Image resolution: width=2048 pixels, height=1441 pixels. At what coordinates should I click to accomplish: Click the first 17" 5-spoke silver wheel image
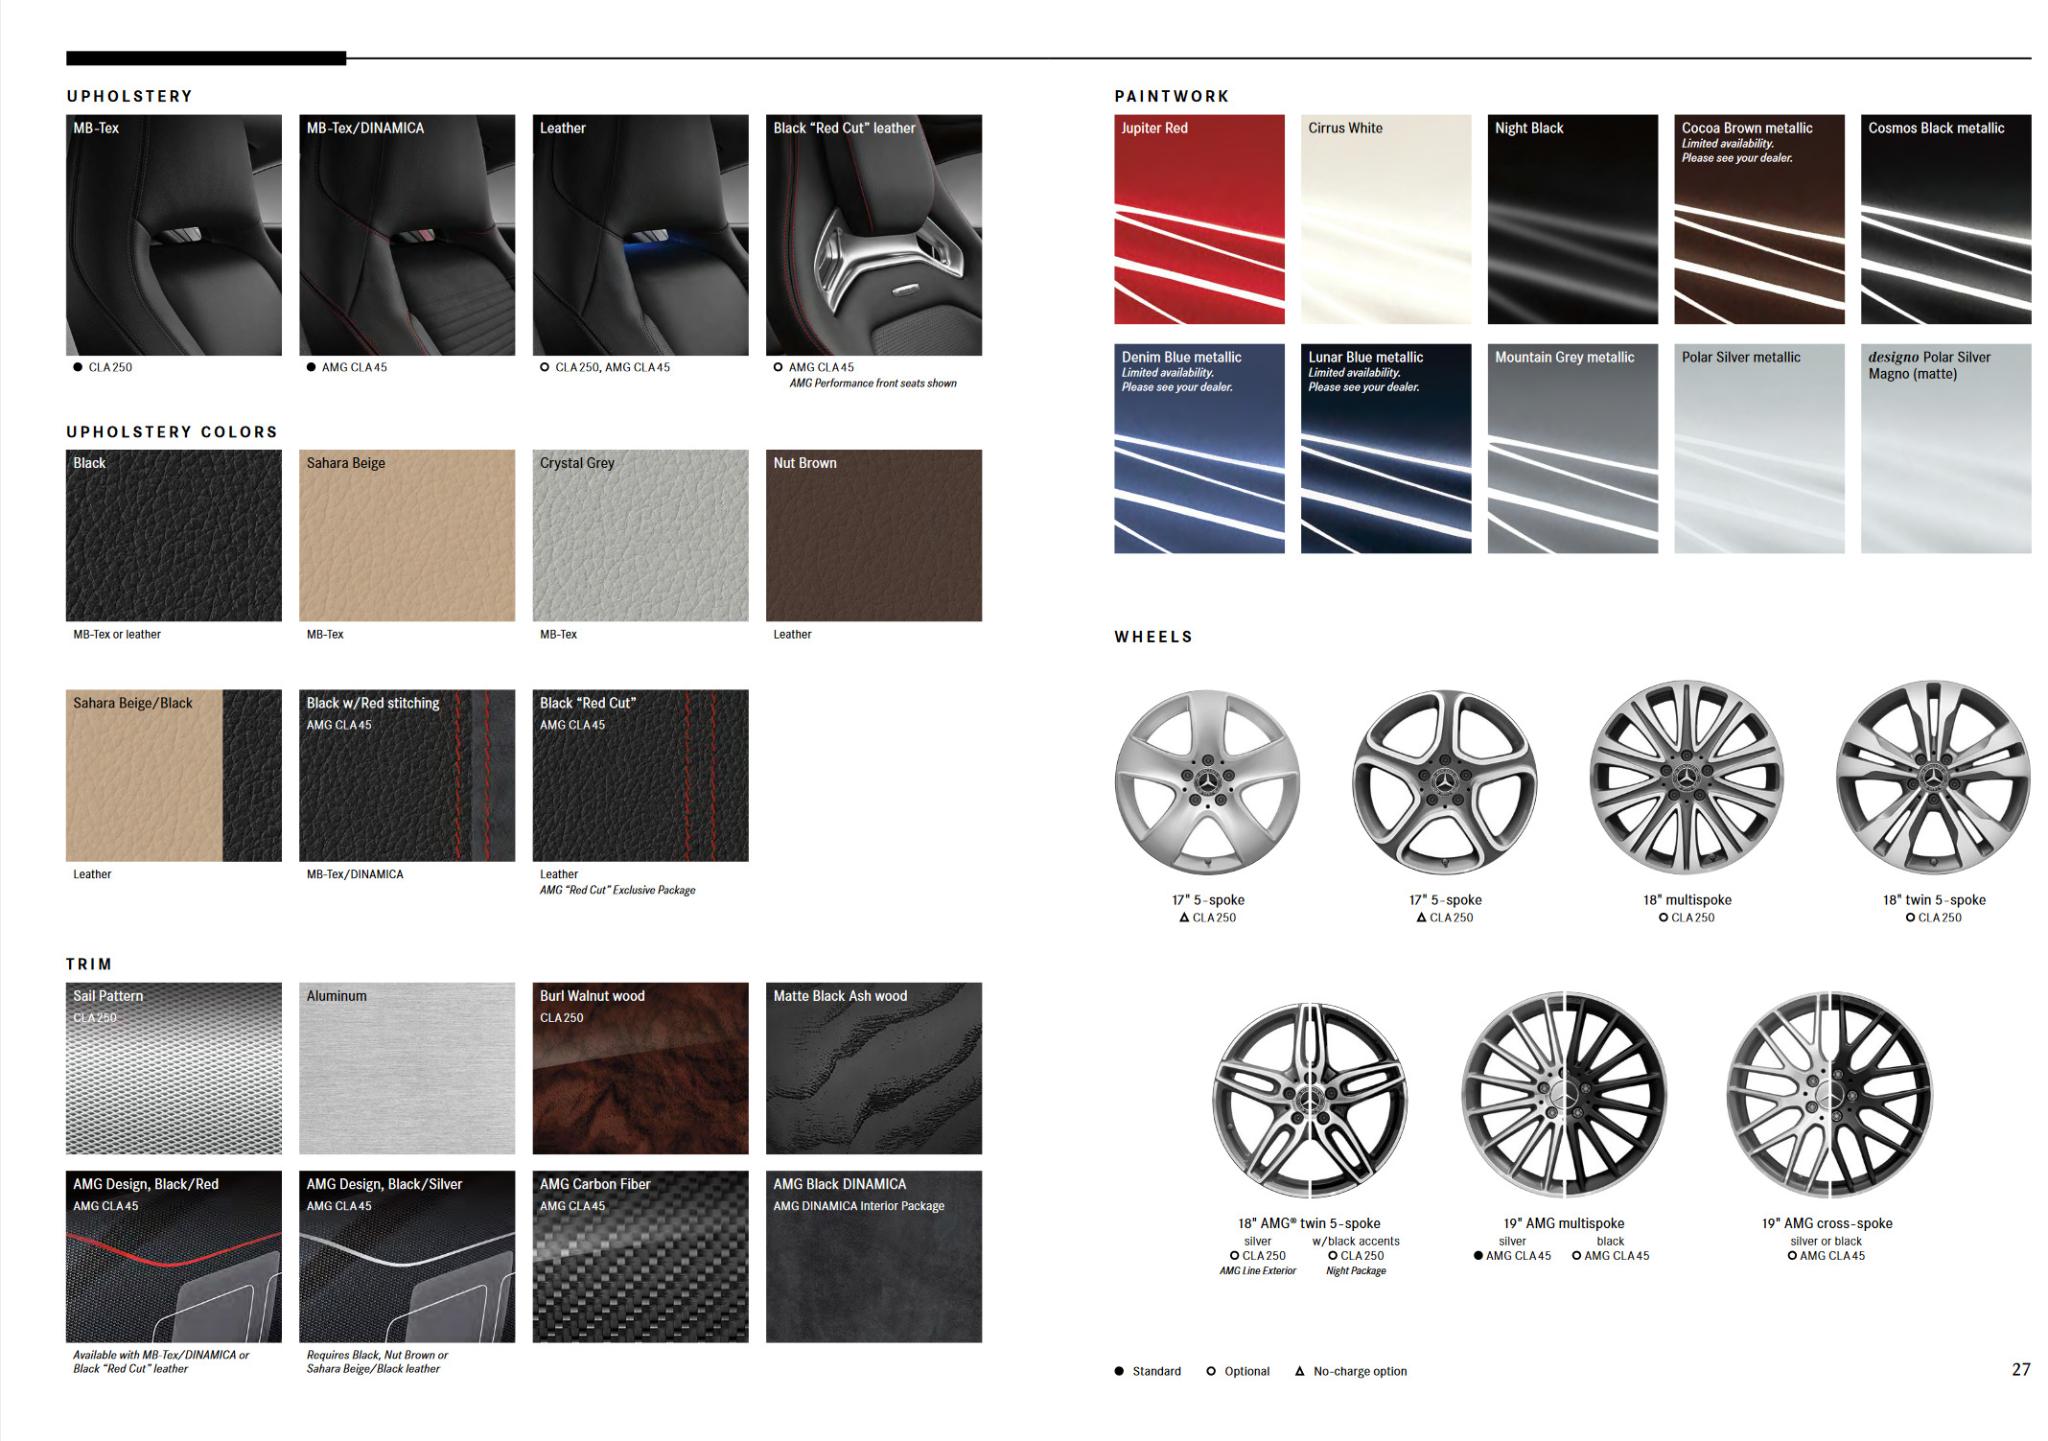(x=1208, y=782)
